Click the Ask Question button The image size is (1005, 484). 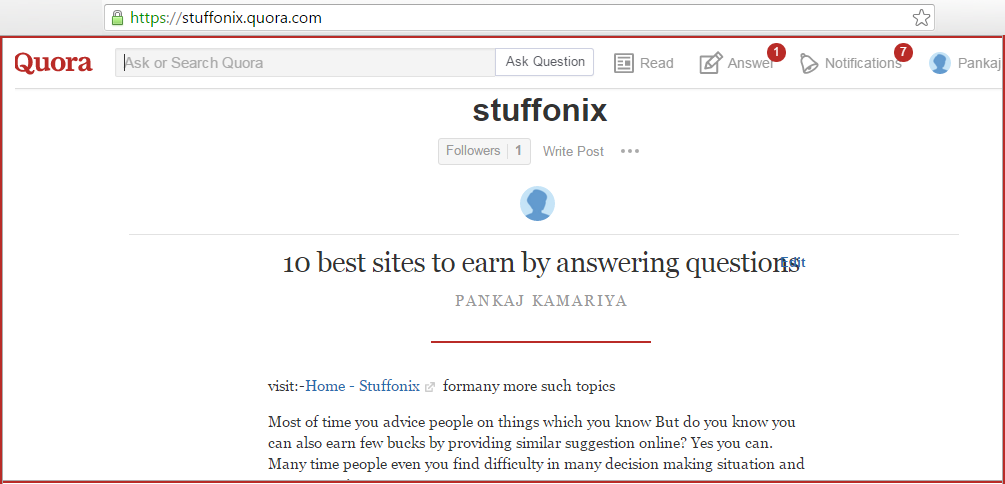pos(545,62)
